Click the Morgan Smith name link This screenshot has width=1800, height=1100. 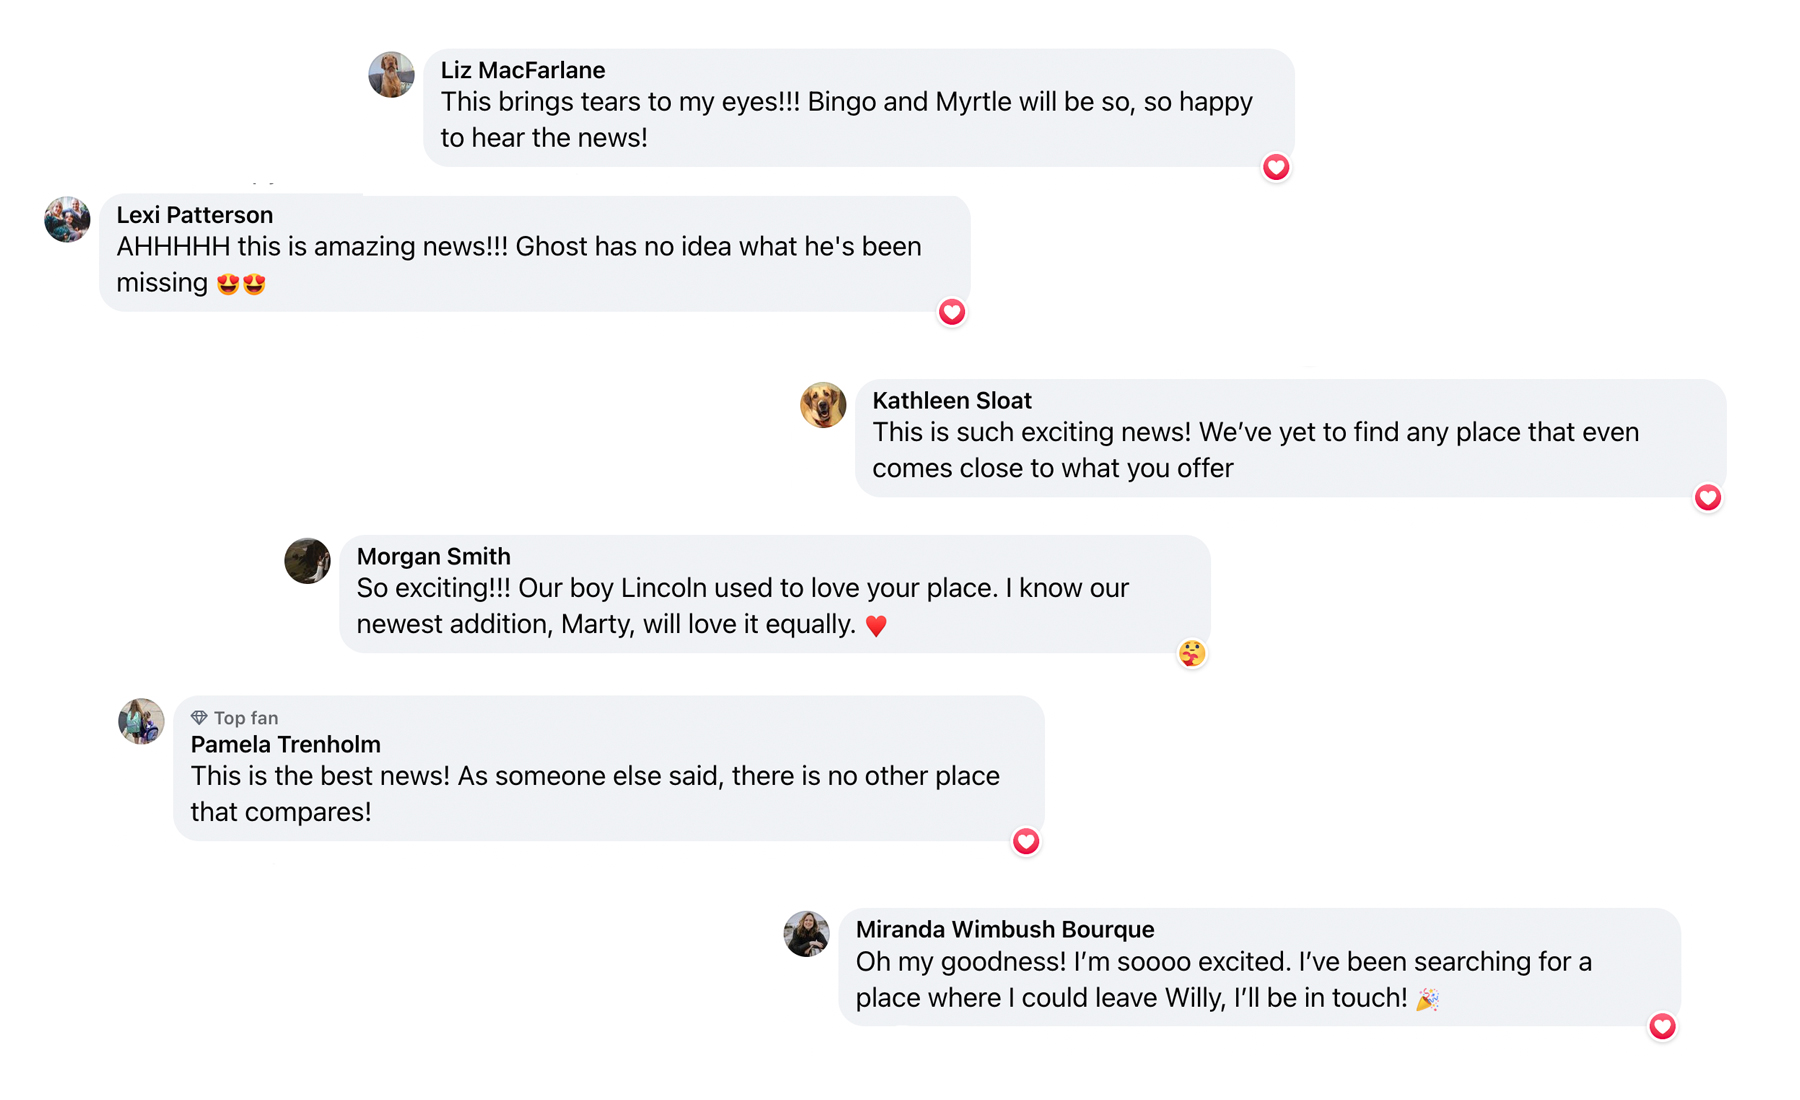[x=433, y=556]
